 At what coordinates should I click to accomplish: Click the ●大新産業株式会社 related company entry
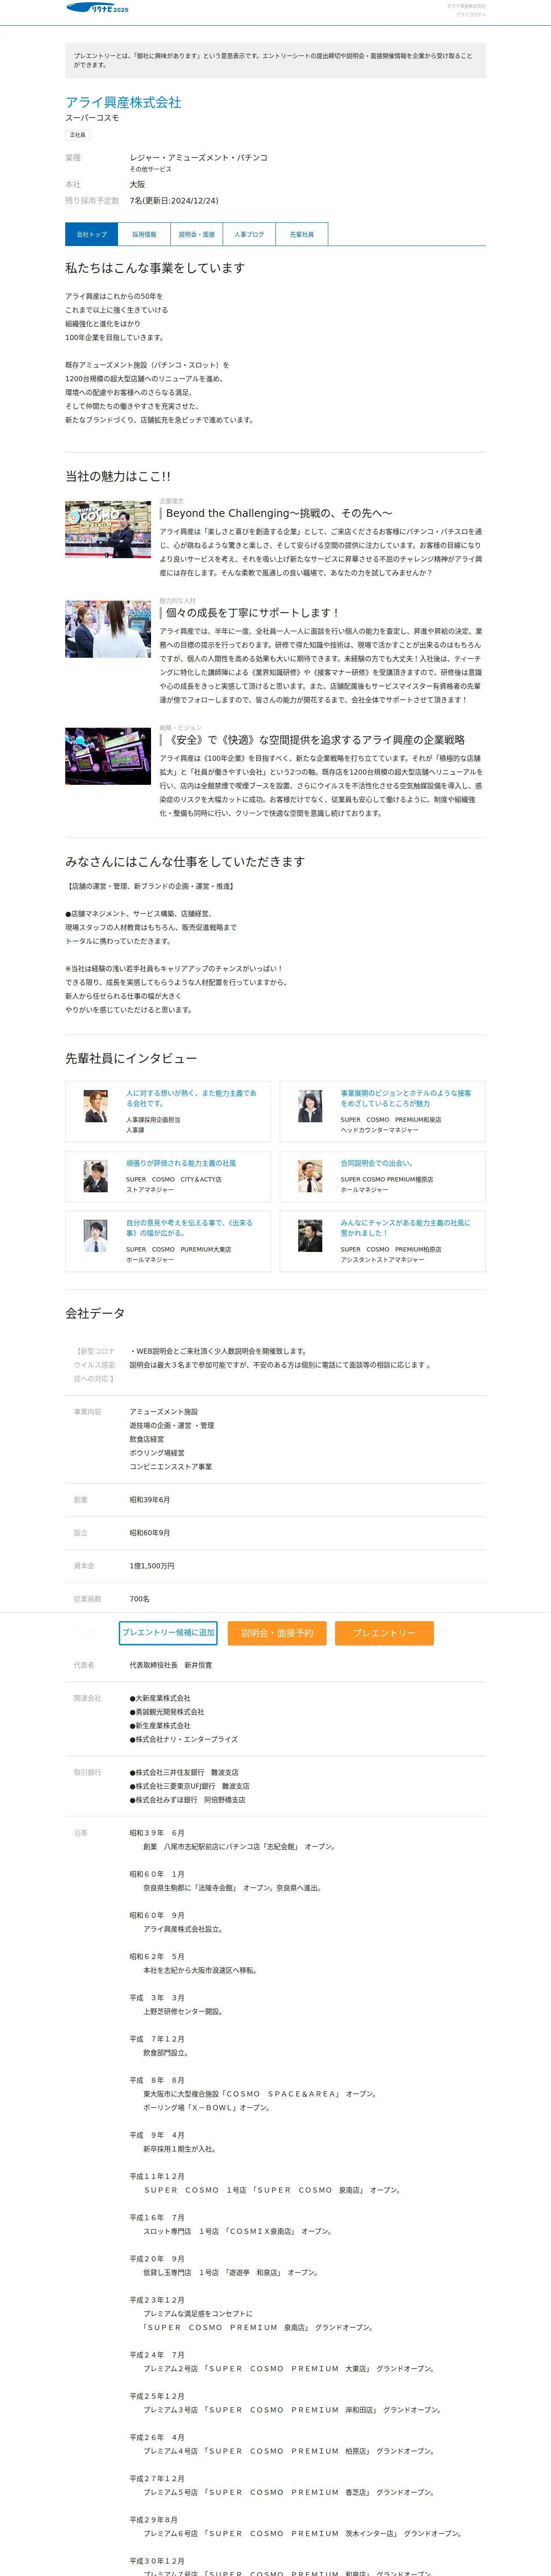(160, 1698)
